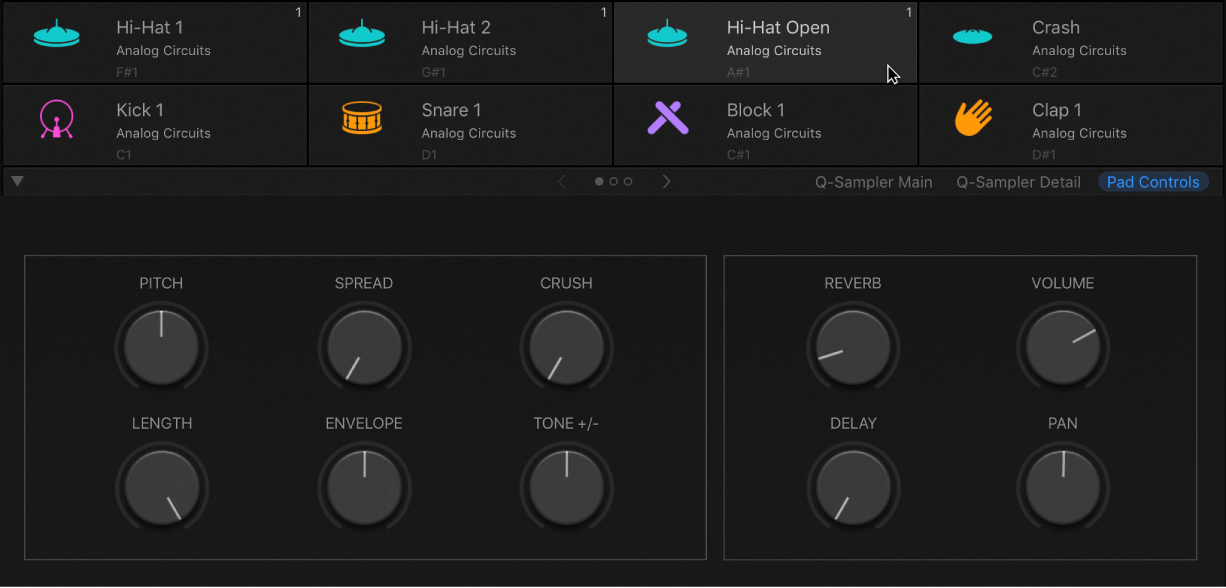This screenshot has height=588, width=1226.
Task: Click the Clap 1 hand icon
Action: (x=972, y=117)
